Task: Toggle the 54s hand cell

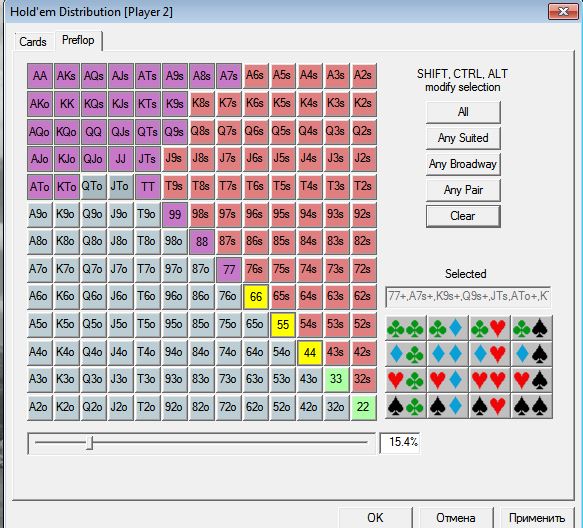Action: click(310, 324)
